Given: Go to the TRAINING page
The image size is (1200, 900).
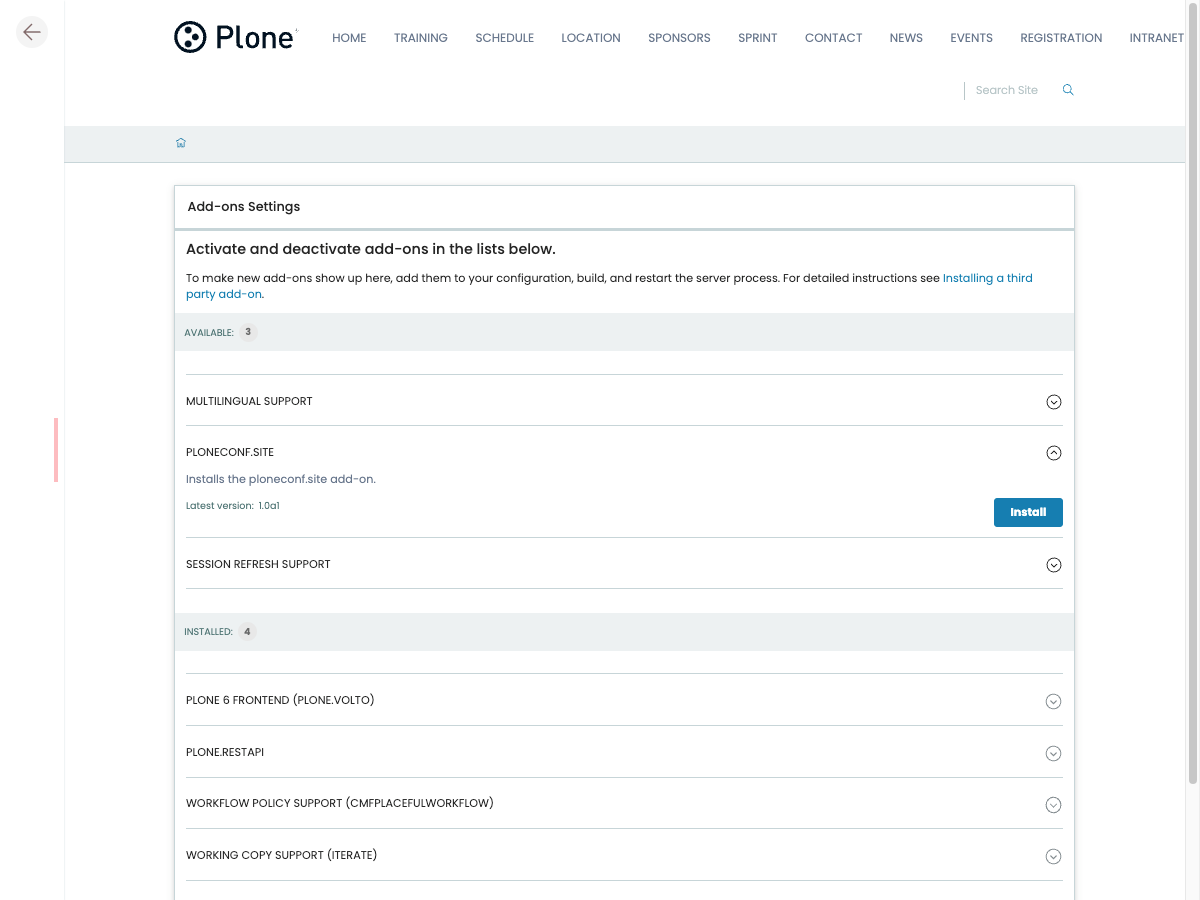Looking at the screenshot, I should (x=421, y=38).
